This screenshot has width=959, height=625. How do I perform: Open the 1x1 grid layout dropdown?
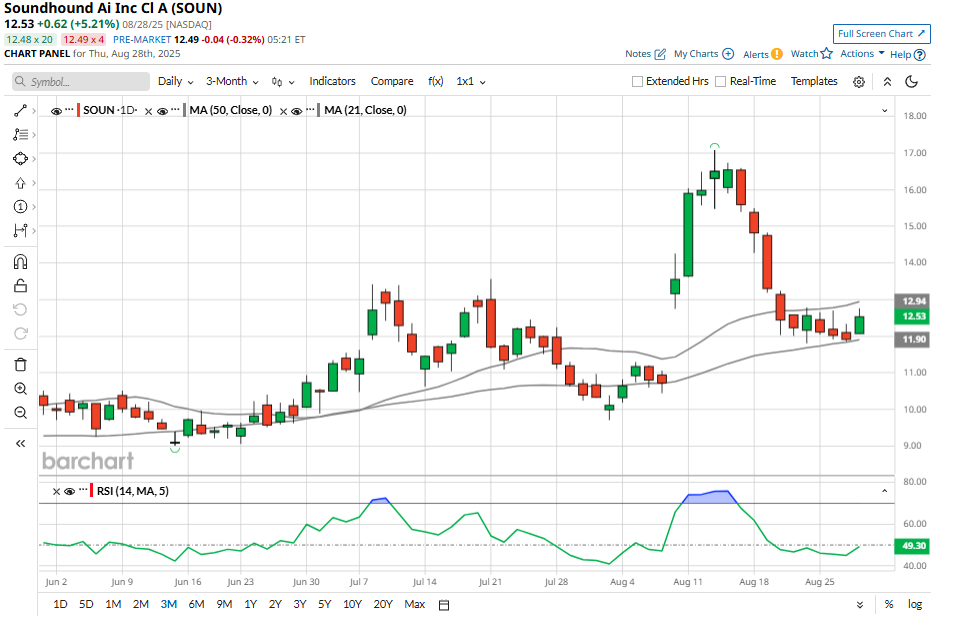(471, 81)
